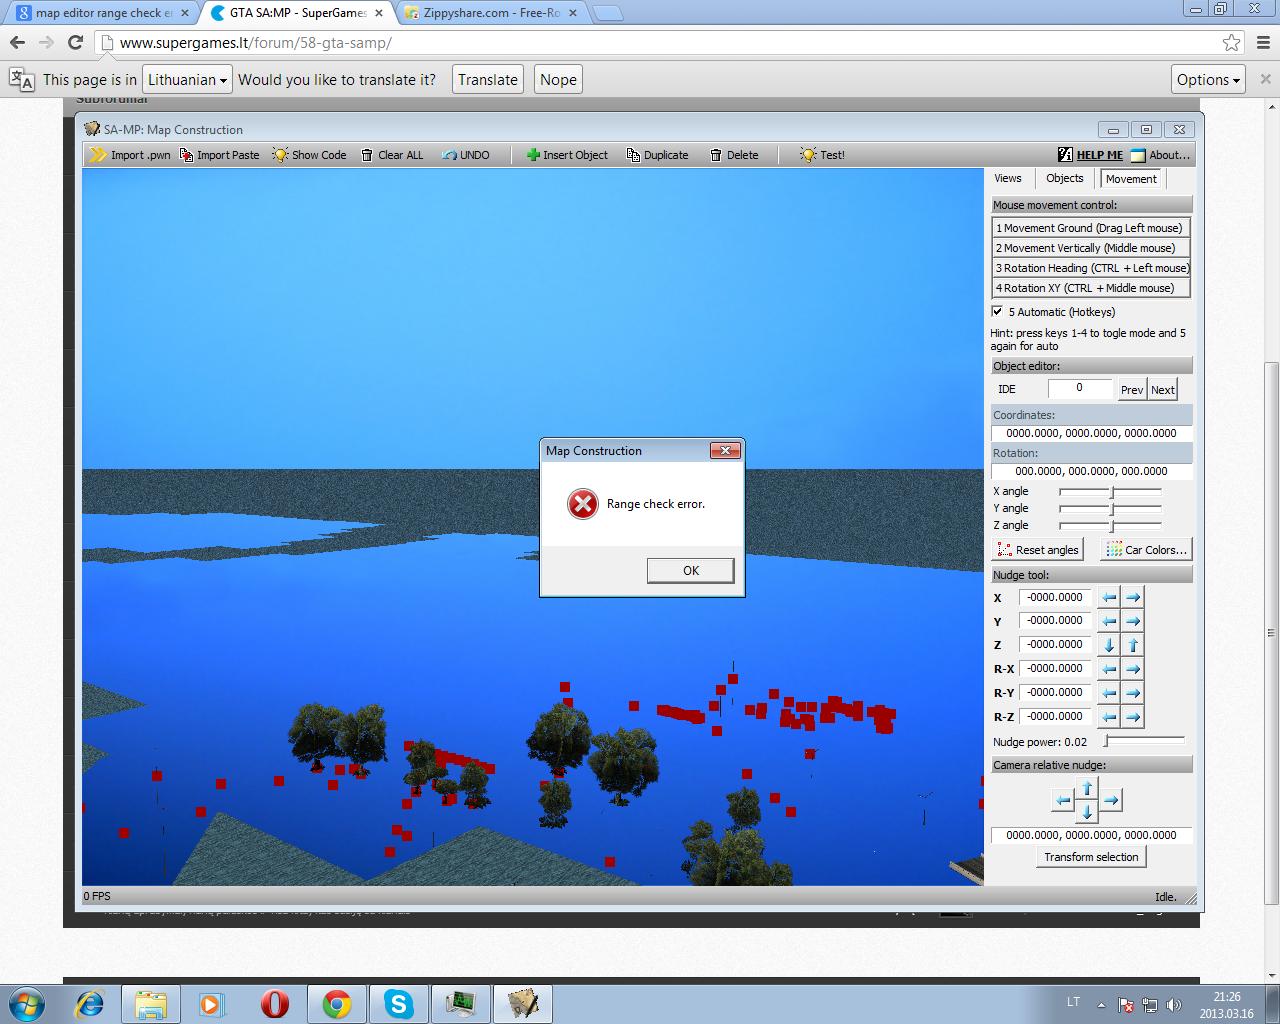1280x1024 pixels.
Task: Click the UNDO toolbar button
Action: click(x=466, y=155)
